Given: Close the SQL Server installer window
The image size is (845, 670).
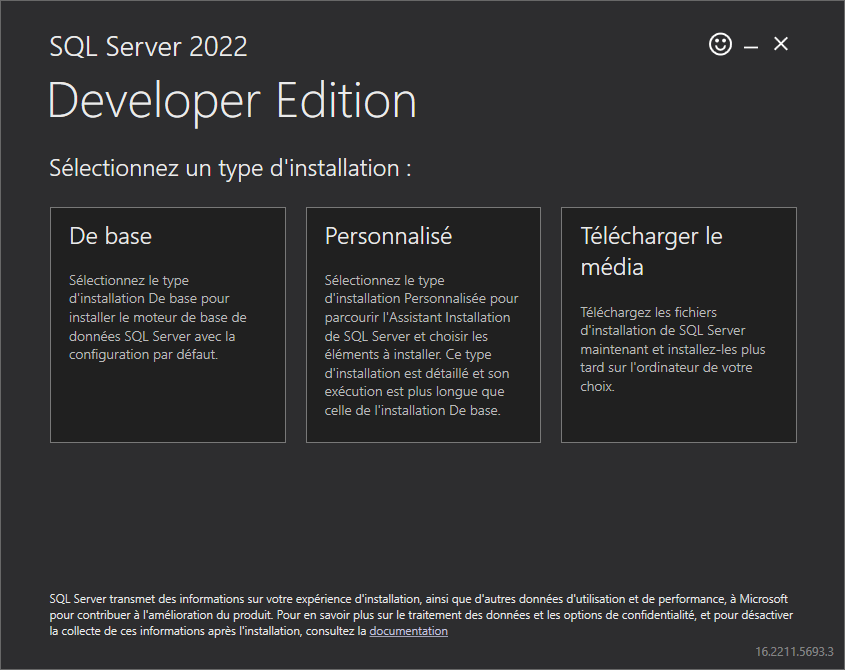Looking at the screenshot, I should click(780, 44).
